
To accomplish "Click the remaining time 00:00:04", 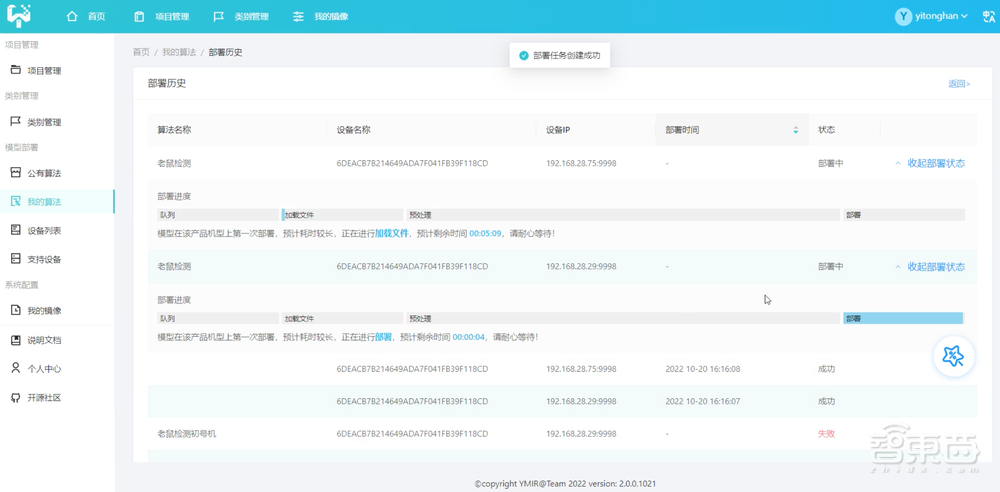I will pyautogui.click(x=469, y=337).
